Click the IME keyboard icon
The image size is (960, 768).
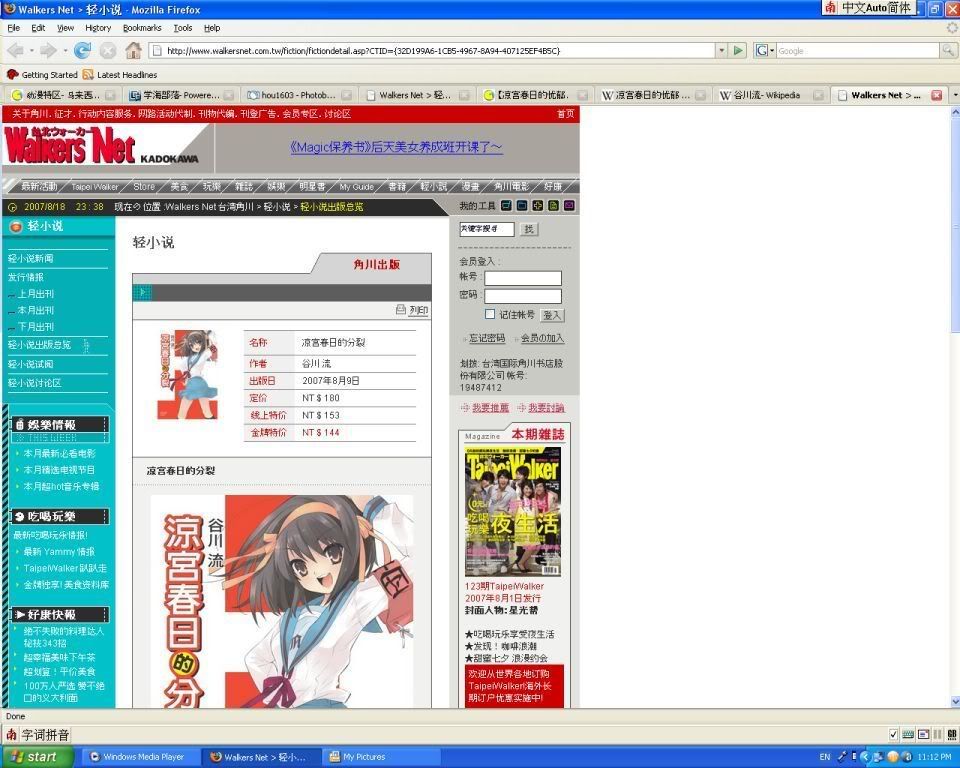(908, 734)
